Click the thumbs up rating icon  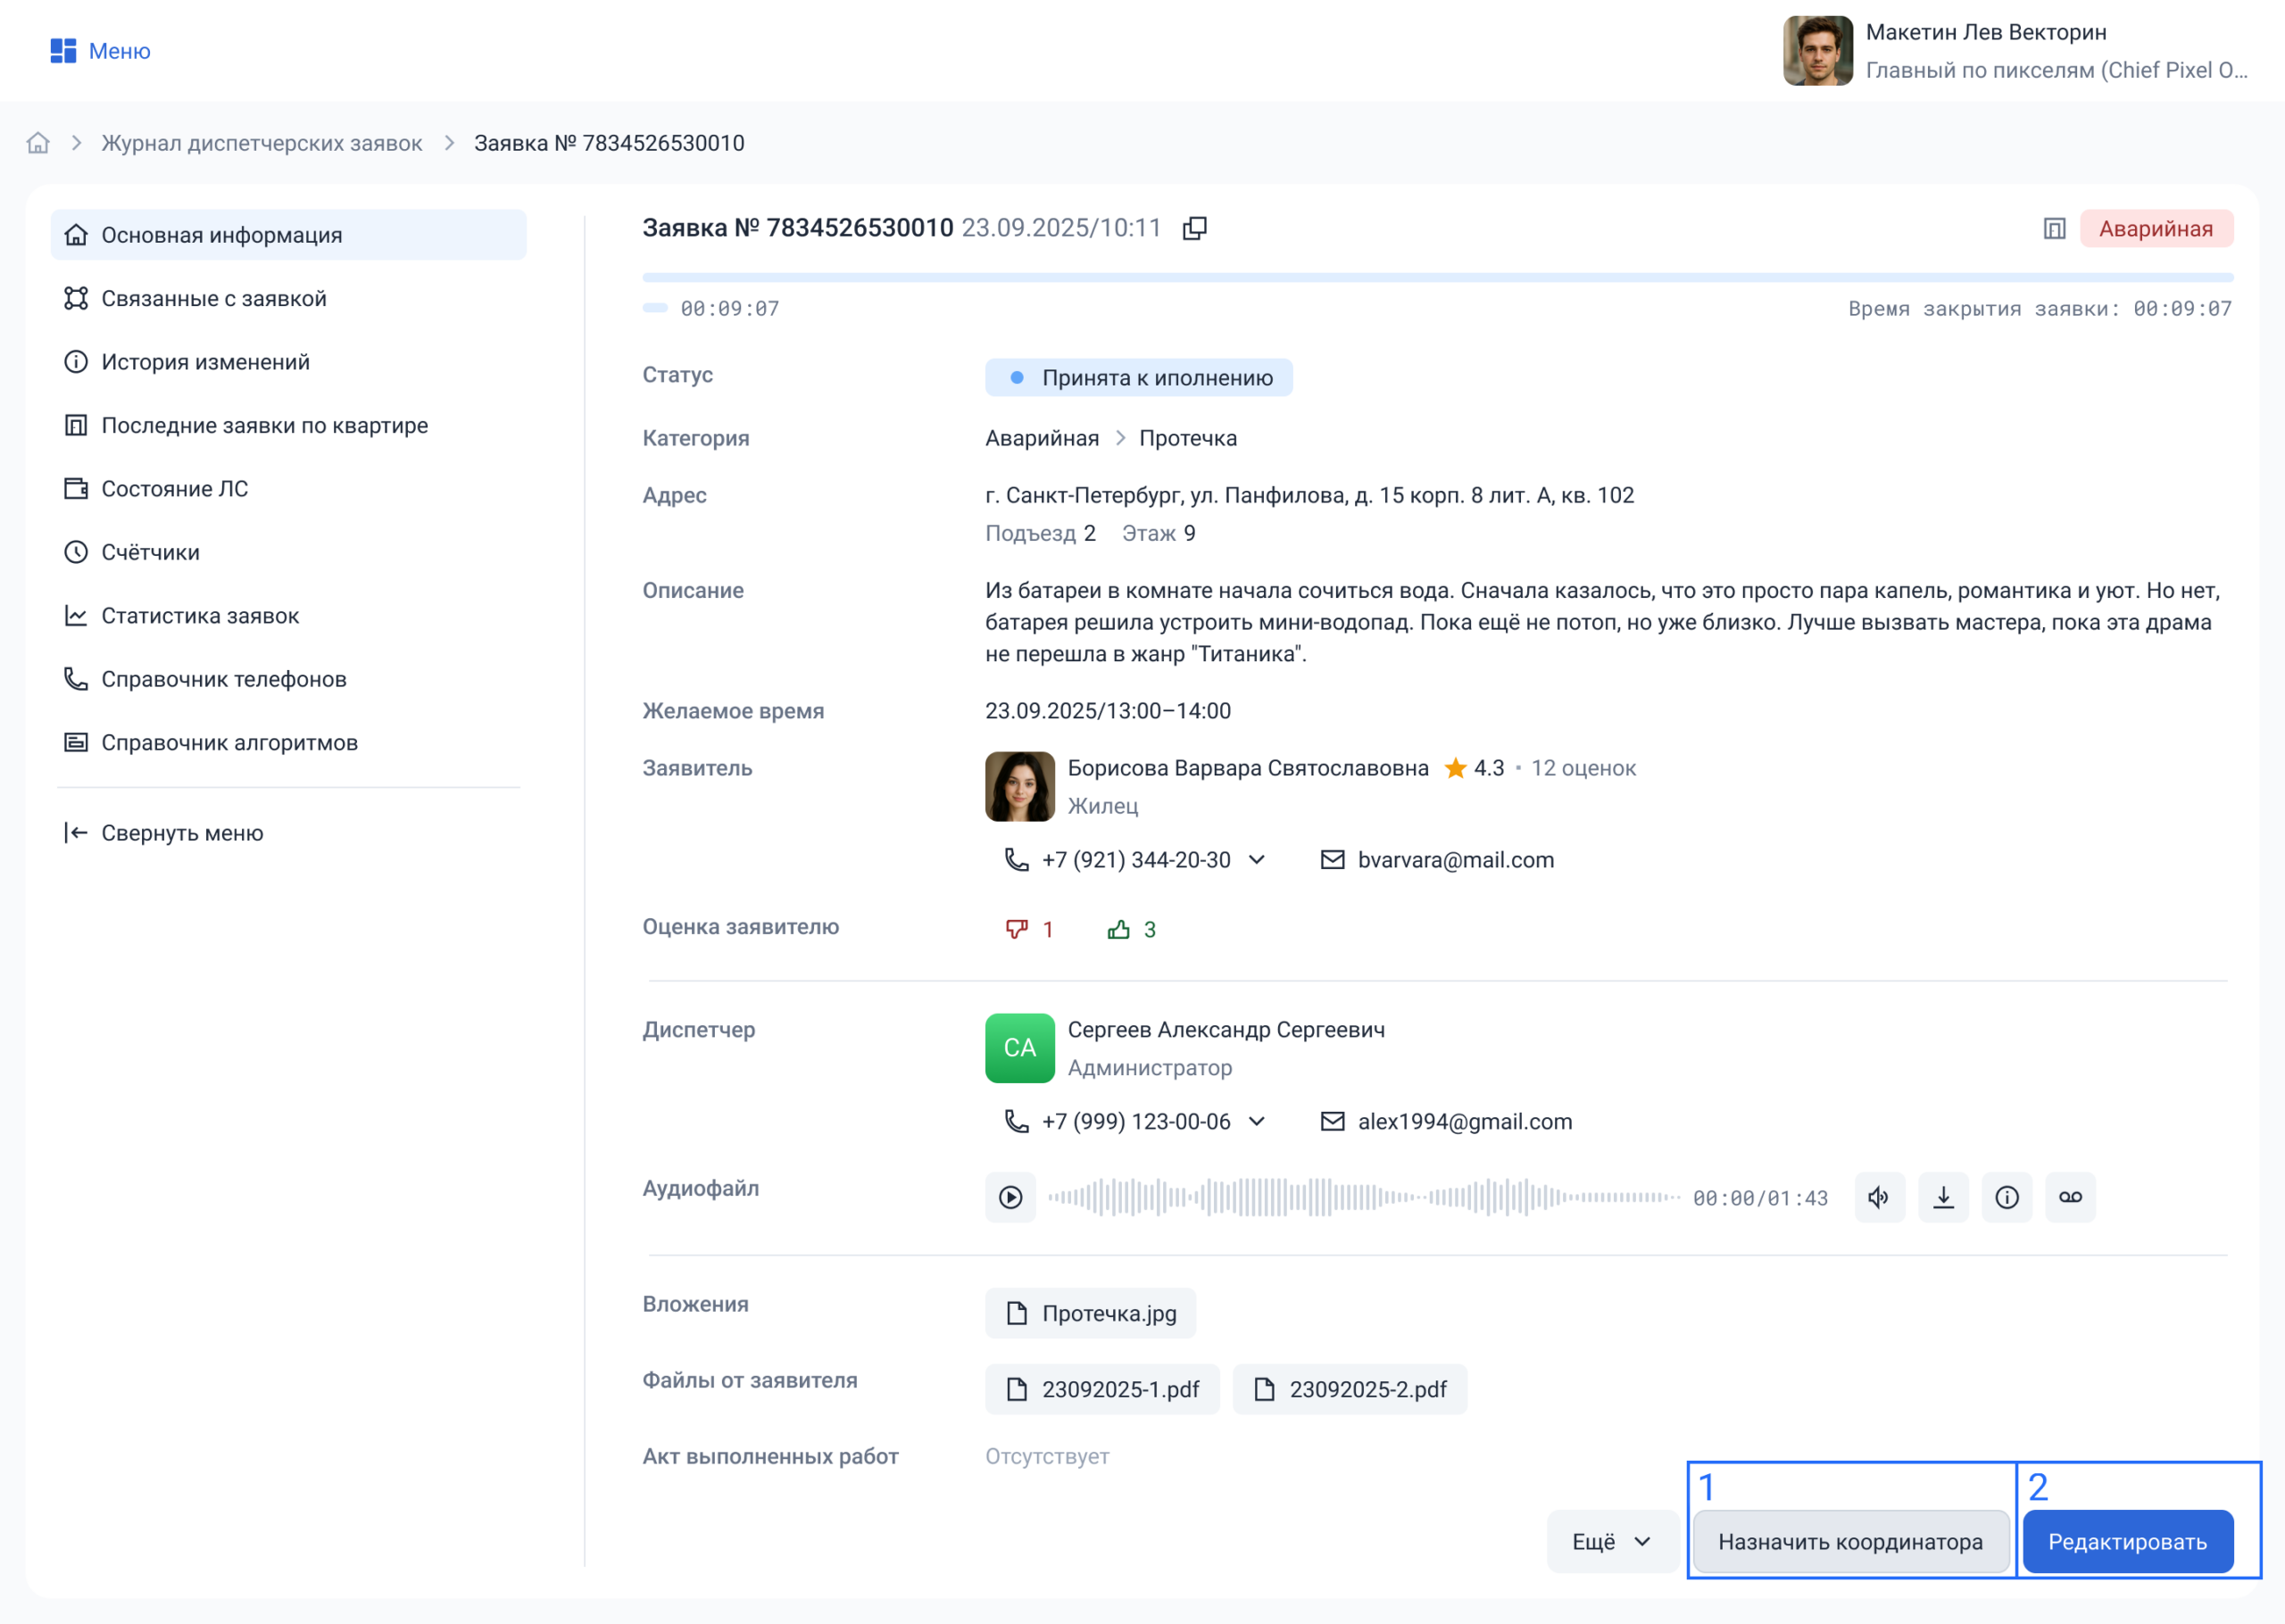click(x=1118, y=929)
